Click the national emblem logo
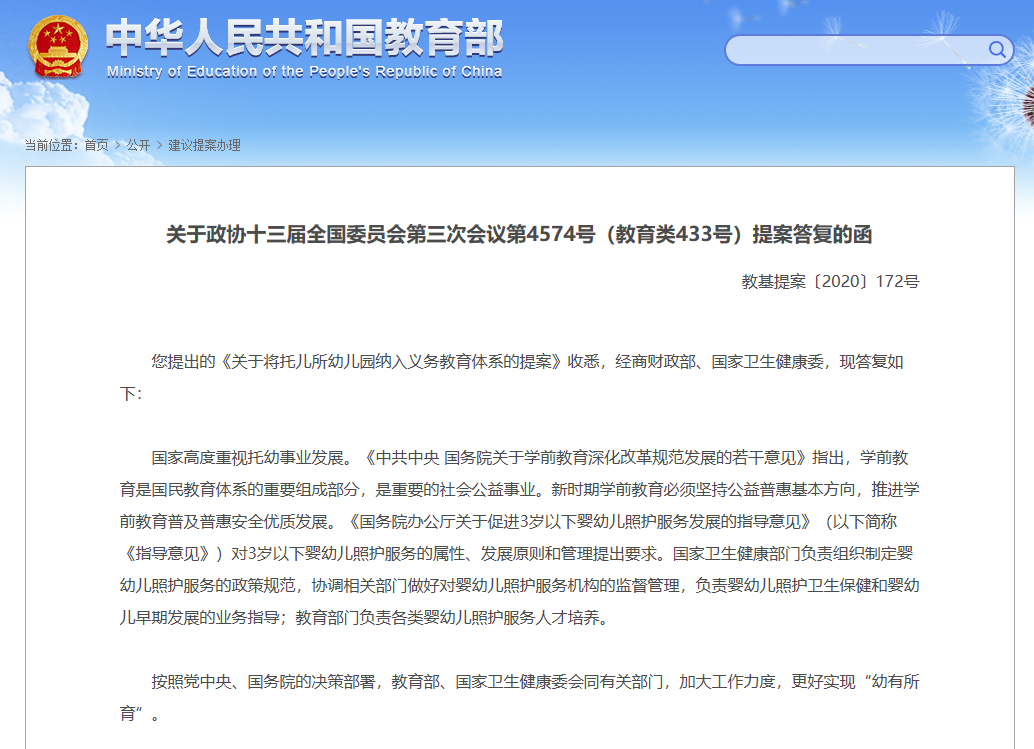 pyautogui.click(x=57, y=46)
